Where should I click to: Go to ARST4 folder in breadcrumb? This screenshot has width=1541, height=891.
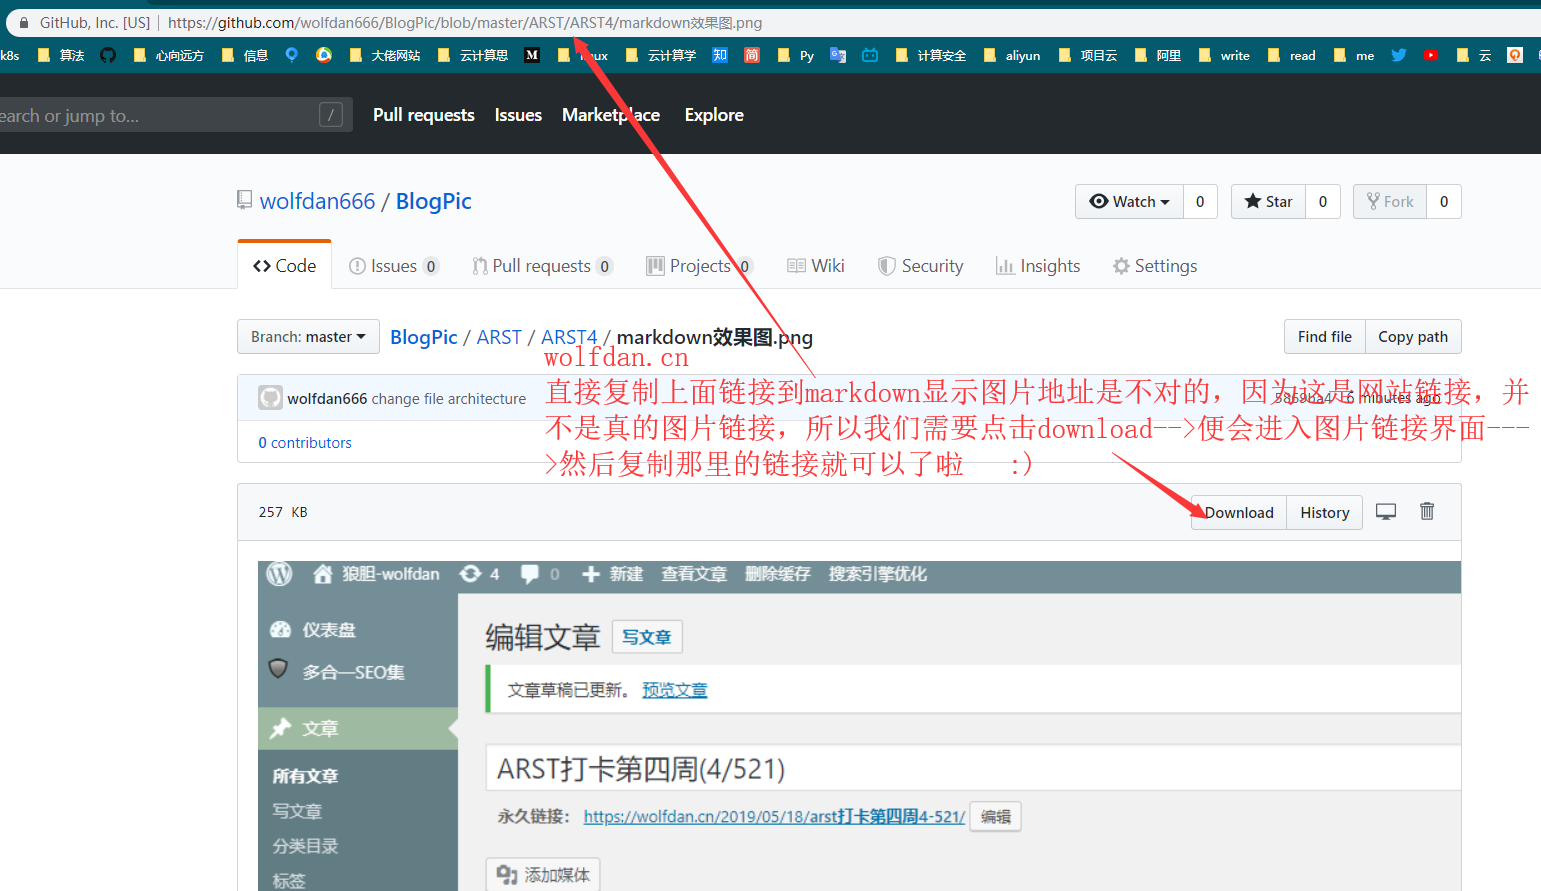(569, 337)
